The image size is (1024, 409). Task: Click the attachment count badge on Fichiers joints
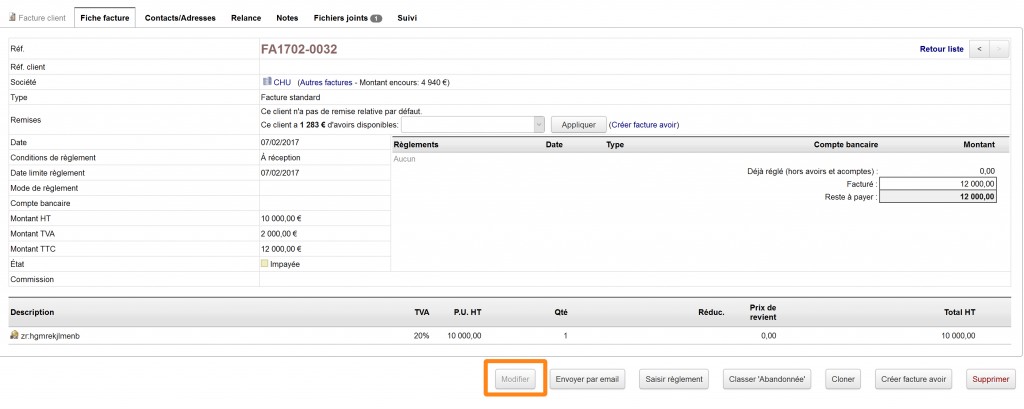click(x=376, y=18)
